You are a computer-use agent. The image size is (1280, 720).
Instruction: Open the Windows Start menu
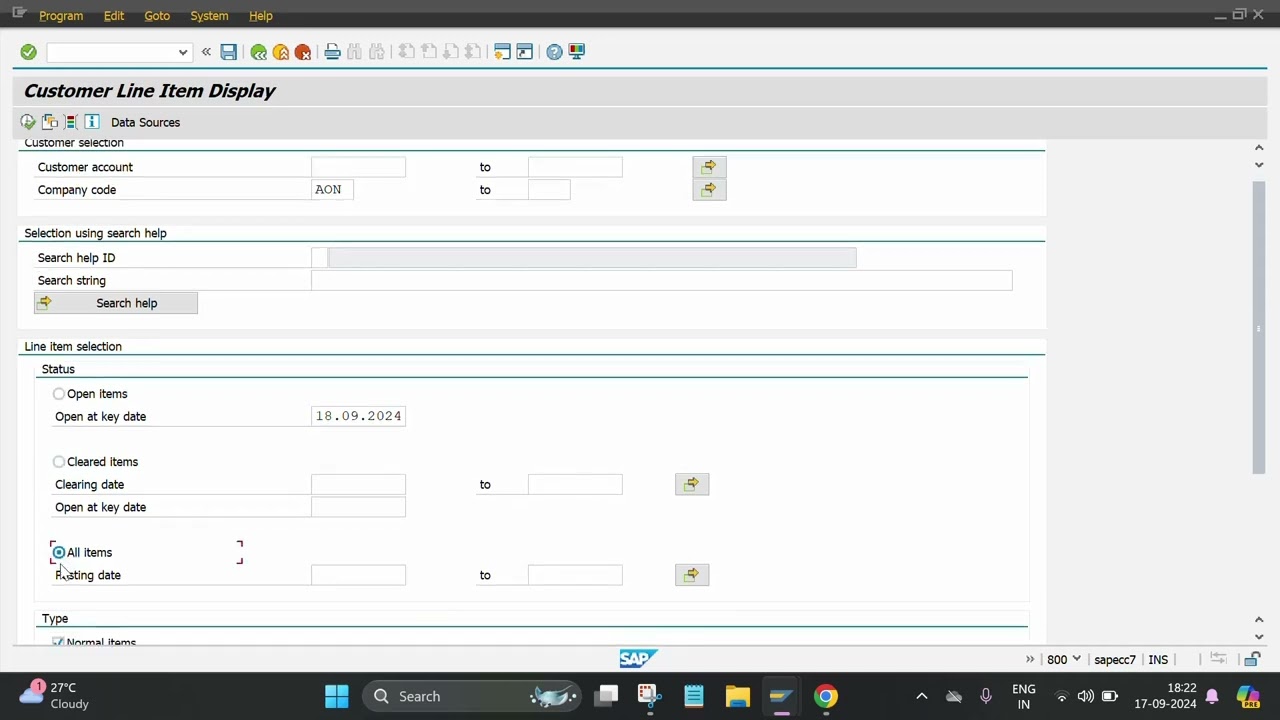(337, 696)
